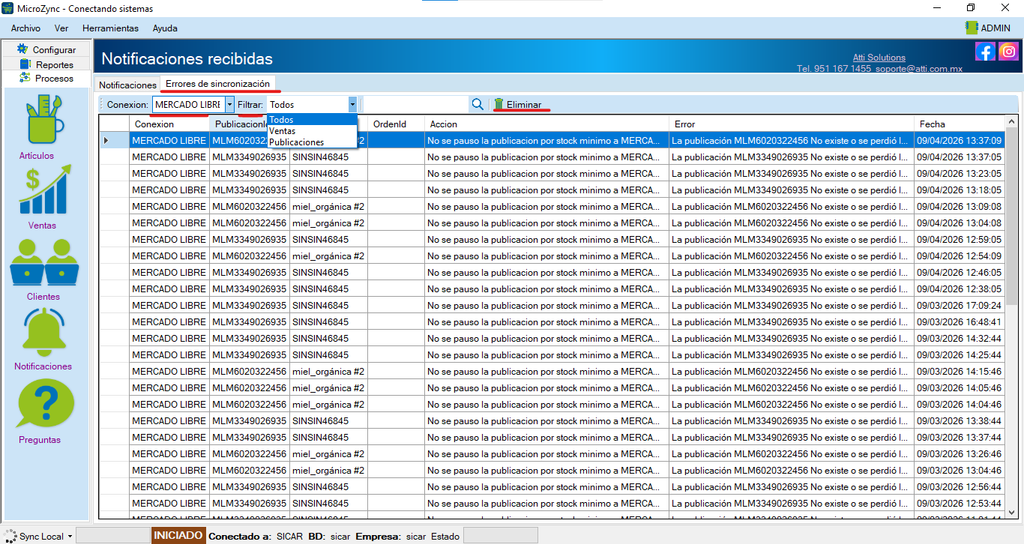Choose Publicaciones in the filter list
Screen dimensions: 1024x544
(312, 142)
